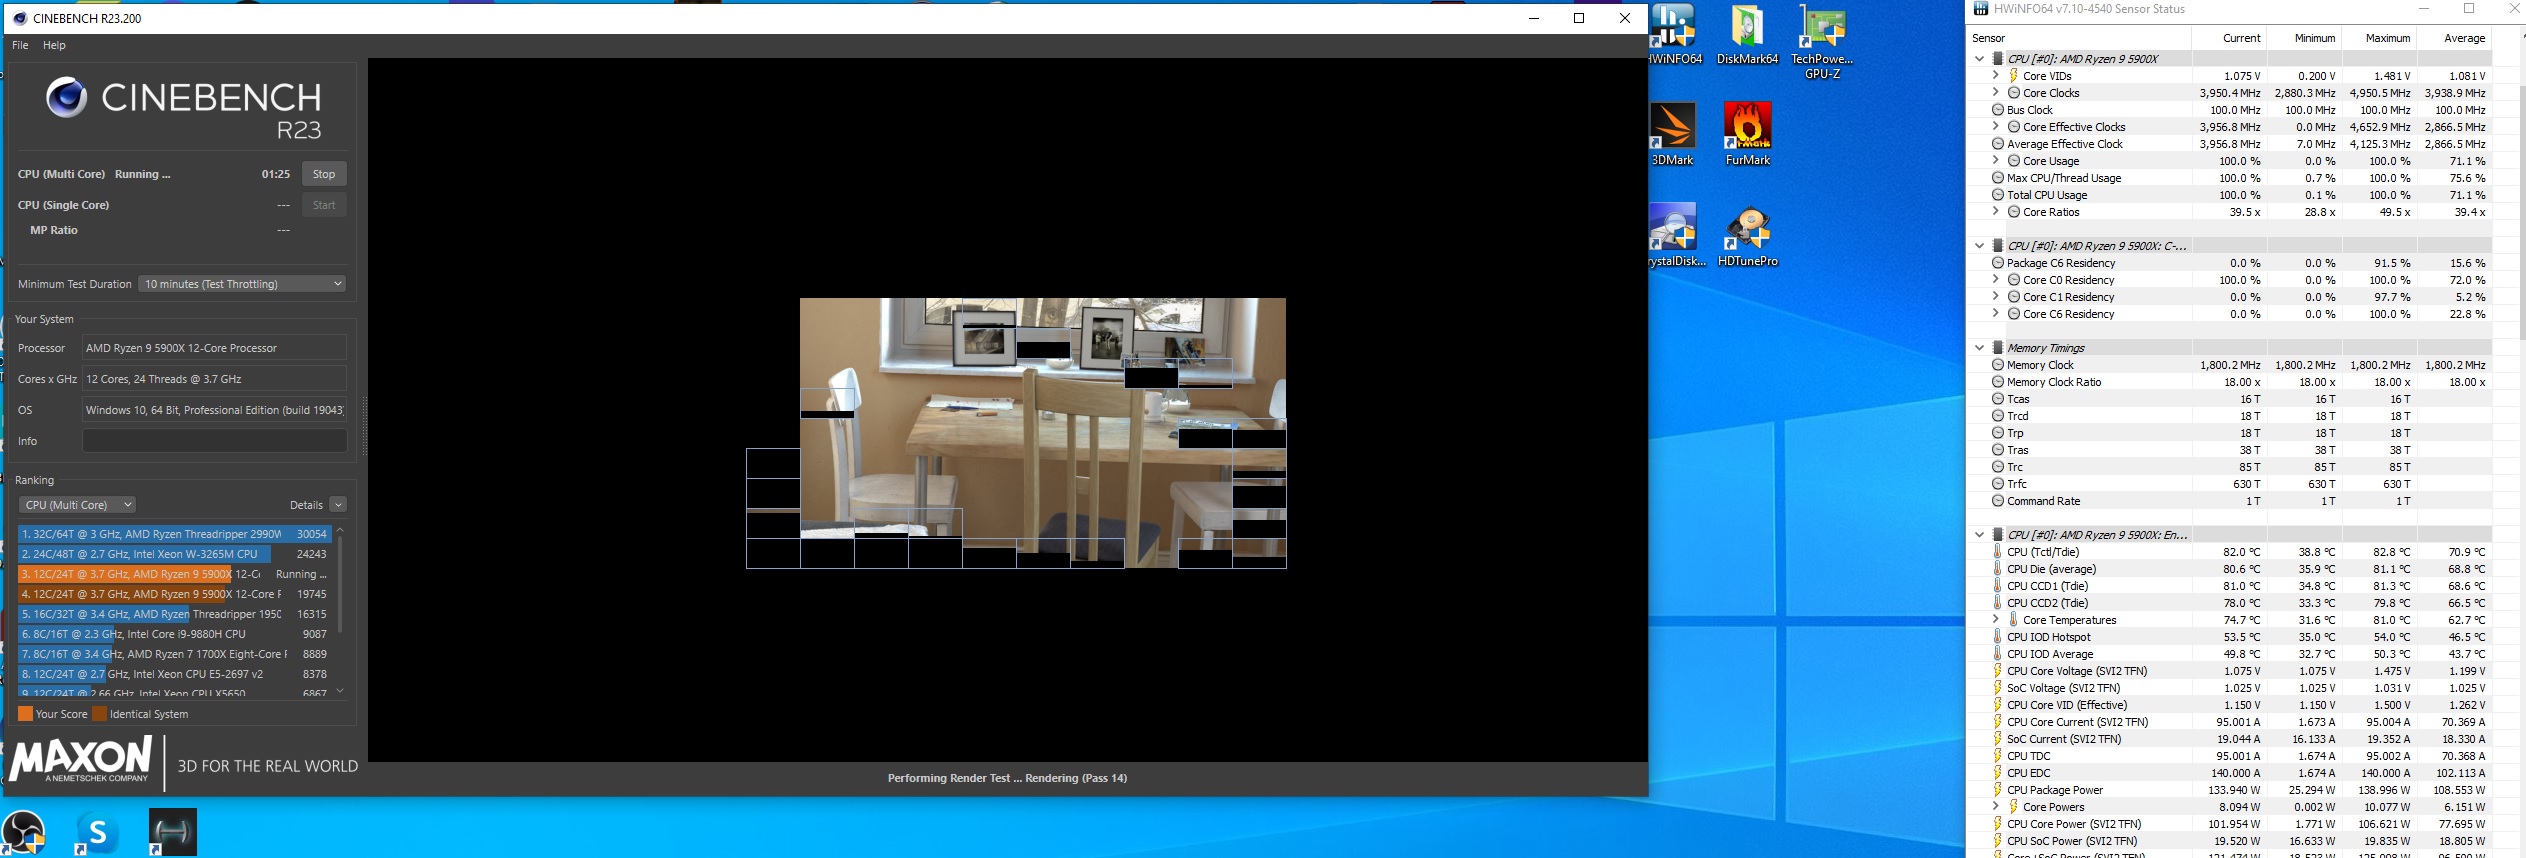The width and height of the screenshot is (2526, 858).
Task: Expand the Core Powers row
Action: tap(1996, 807)
